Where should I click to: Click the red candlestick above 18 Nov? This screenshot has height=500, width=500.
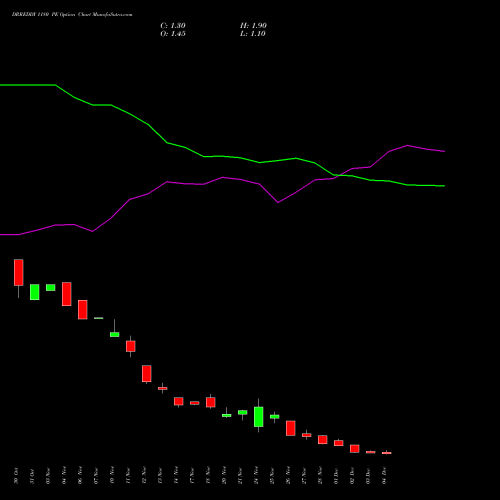211,402
